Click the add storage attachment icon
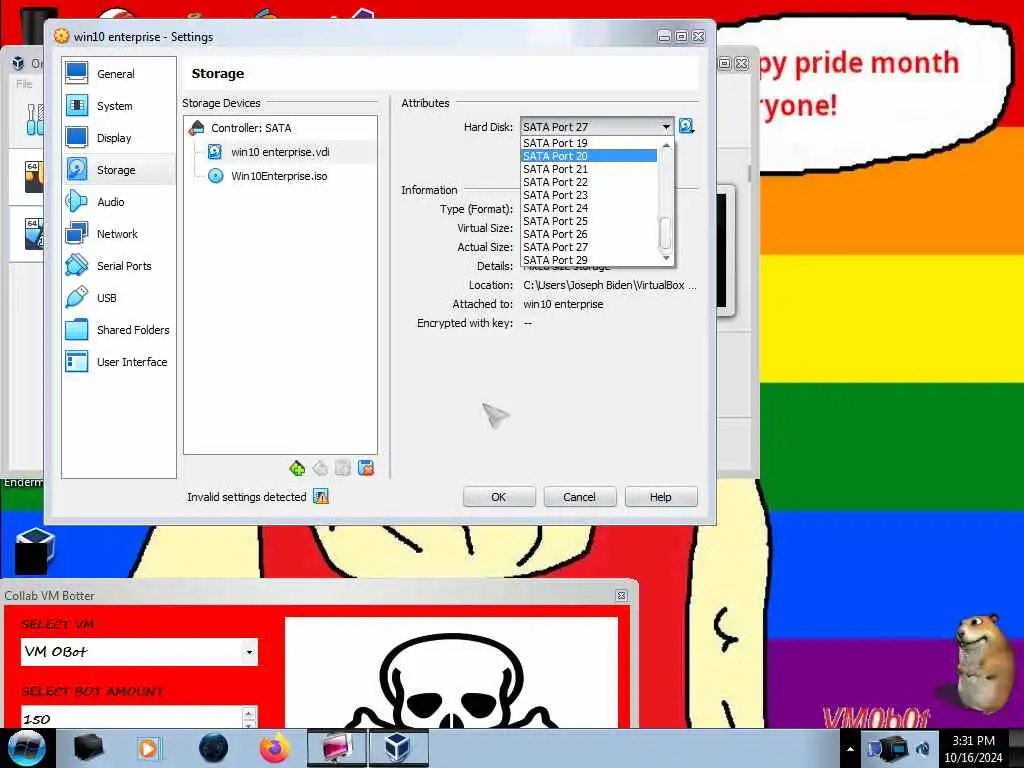 tap(343, 468)
